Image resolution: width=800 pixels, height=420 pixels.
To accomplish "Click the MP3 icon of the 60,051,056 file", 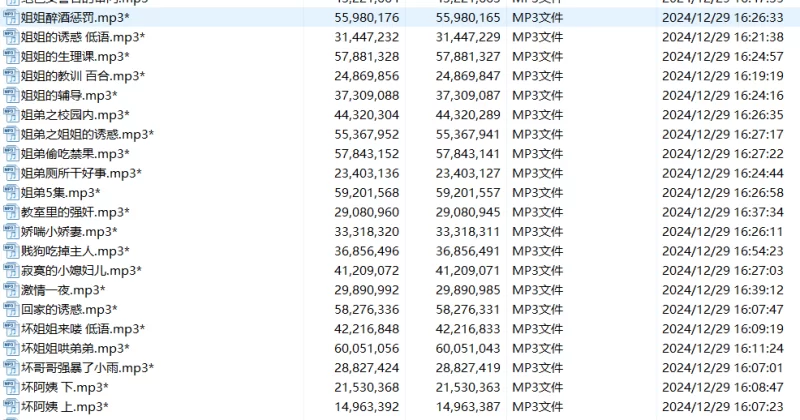I will 11,349.
